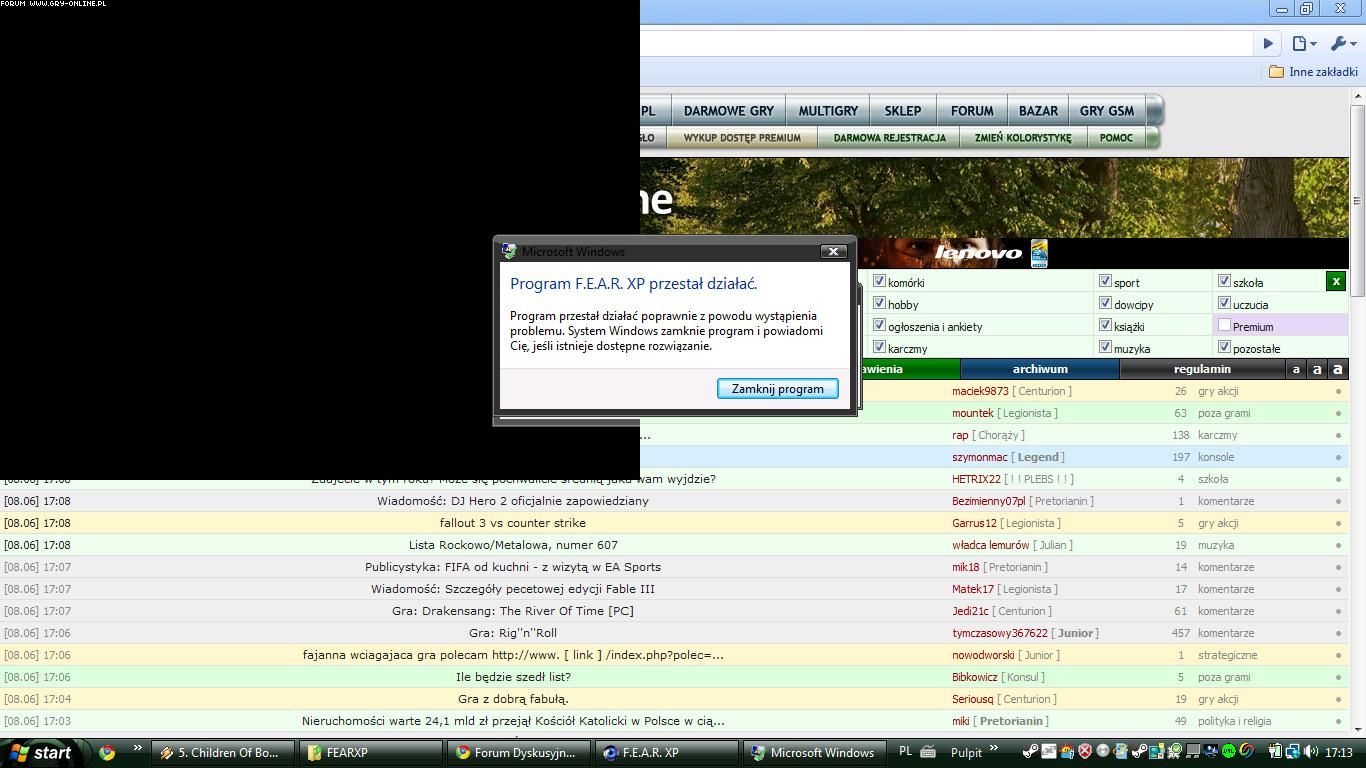Image resolution: width=1366 pixels, height=768 pixels.
Task: Click the green circle tray icon
Action: point(1228,752)
